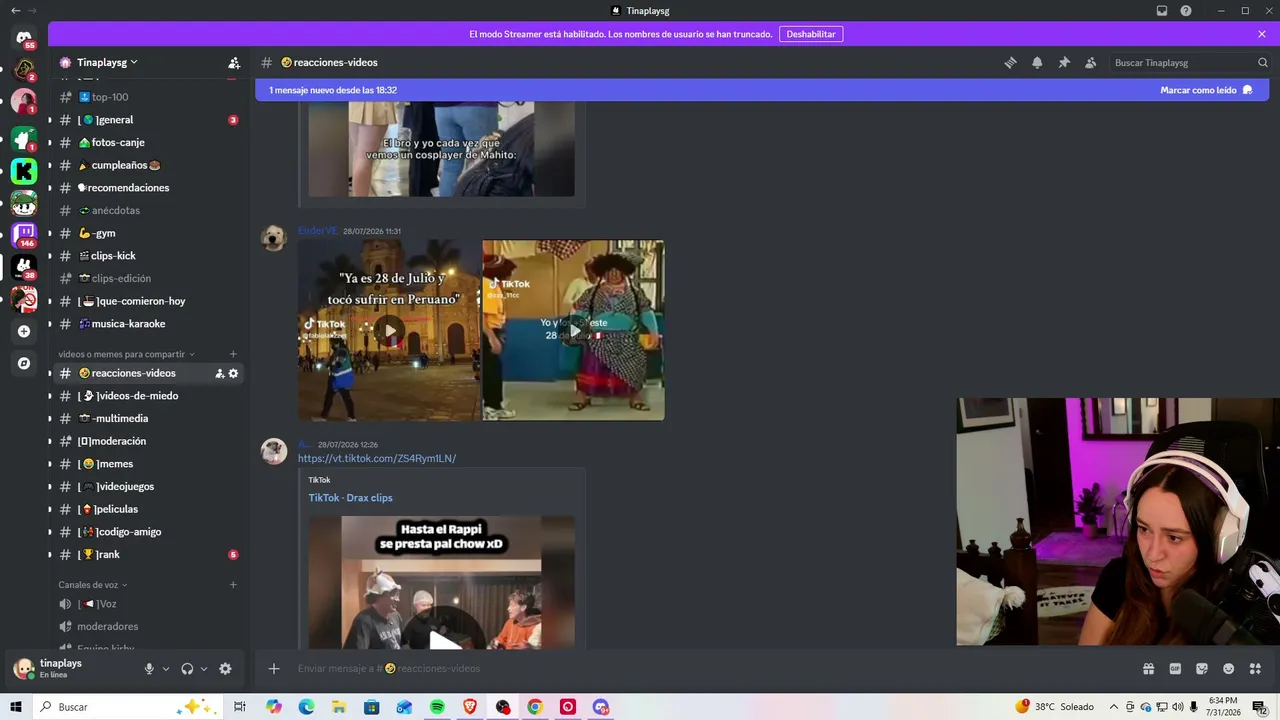Add a server with plus icon
The width and height of the screenshot is (1280, 720).
point(24,331)
